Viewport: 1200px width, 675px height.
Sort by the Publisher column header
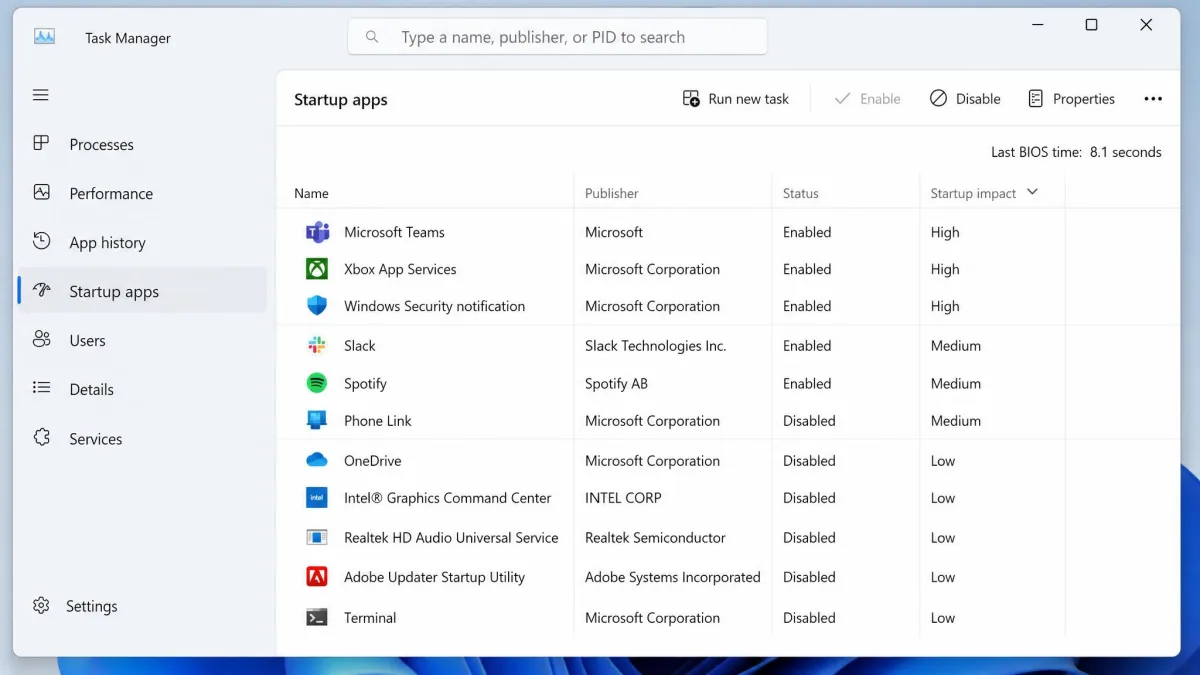tap(612, 193)
